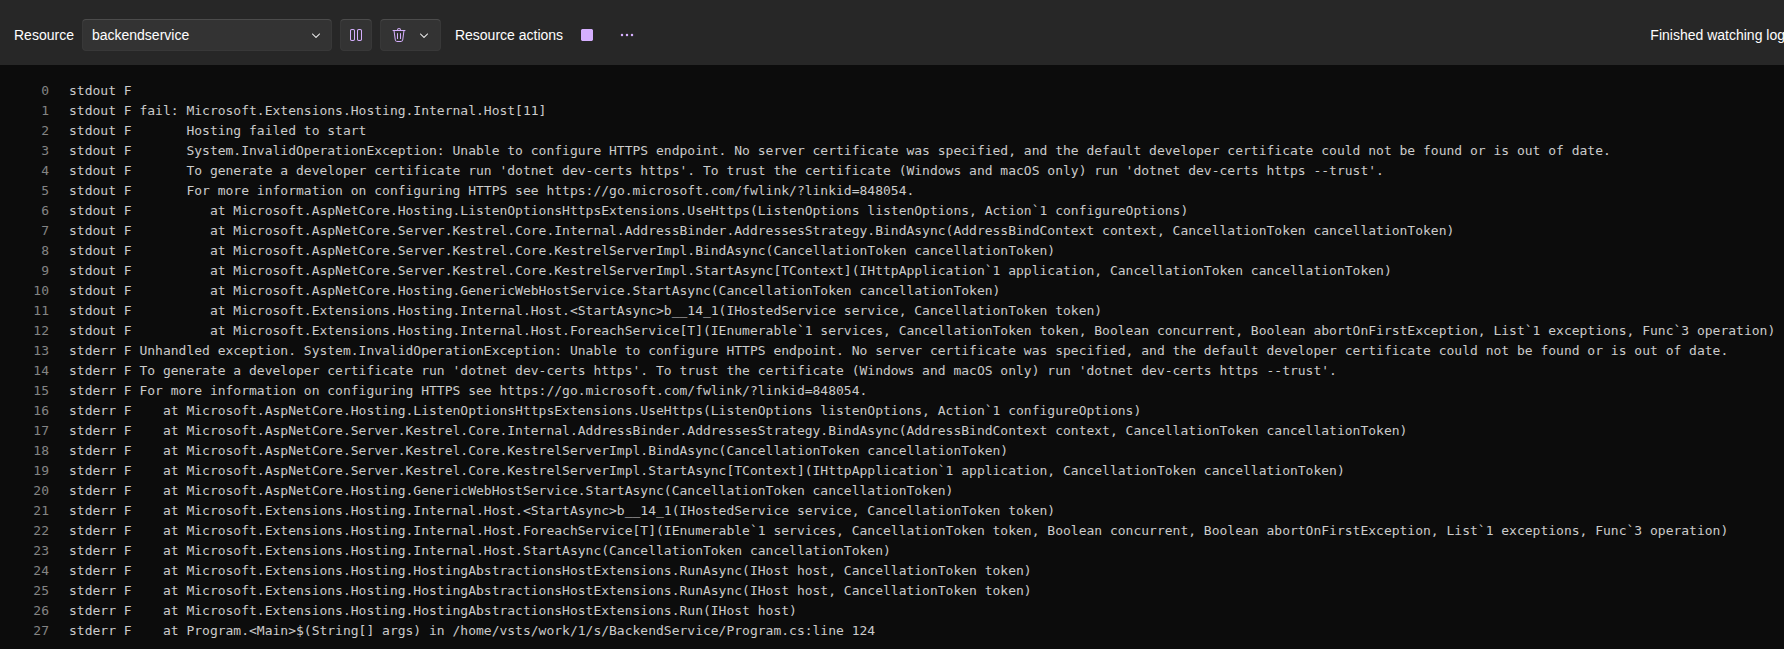Select the Program.cs:line 124 stack trace entry
The image size is (1784, 649).
tap(519, 631)
